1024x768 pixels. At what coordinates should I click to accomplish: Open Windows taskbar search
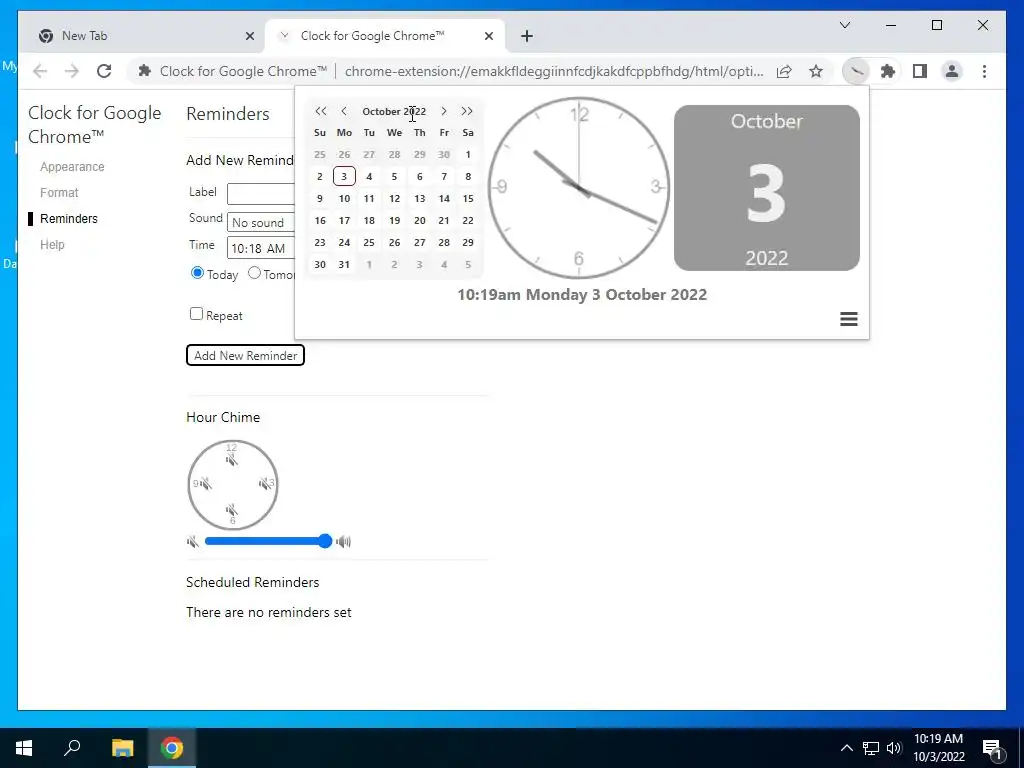[72, 748]
